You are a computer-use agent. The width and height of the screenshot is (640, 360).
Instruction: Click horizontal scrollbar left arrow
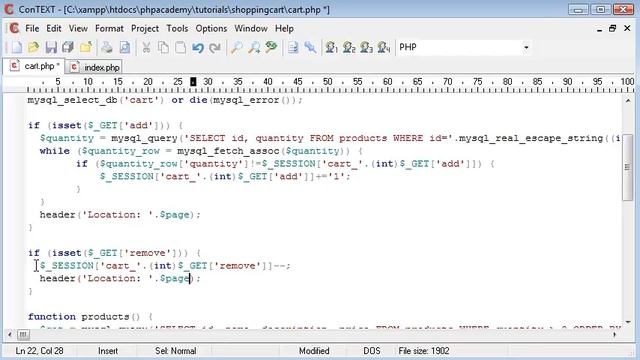coord(10,335)
